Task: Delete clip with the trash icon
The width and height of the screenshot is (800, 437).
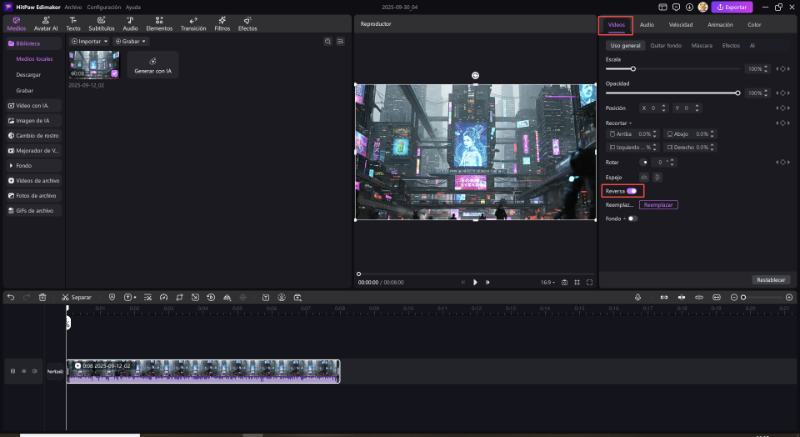Action: [42, 297]
